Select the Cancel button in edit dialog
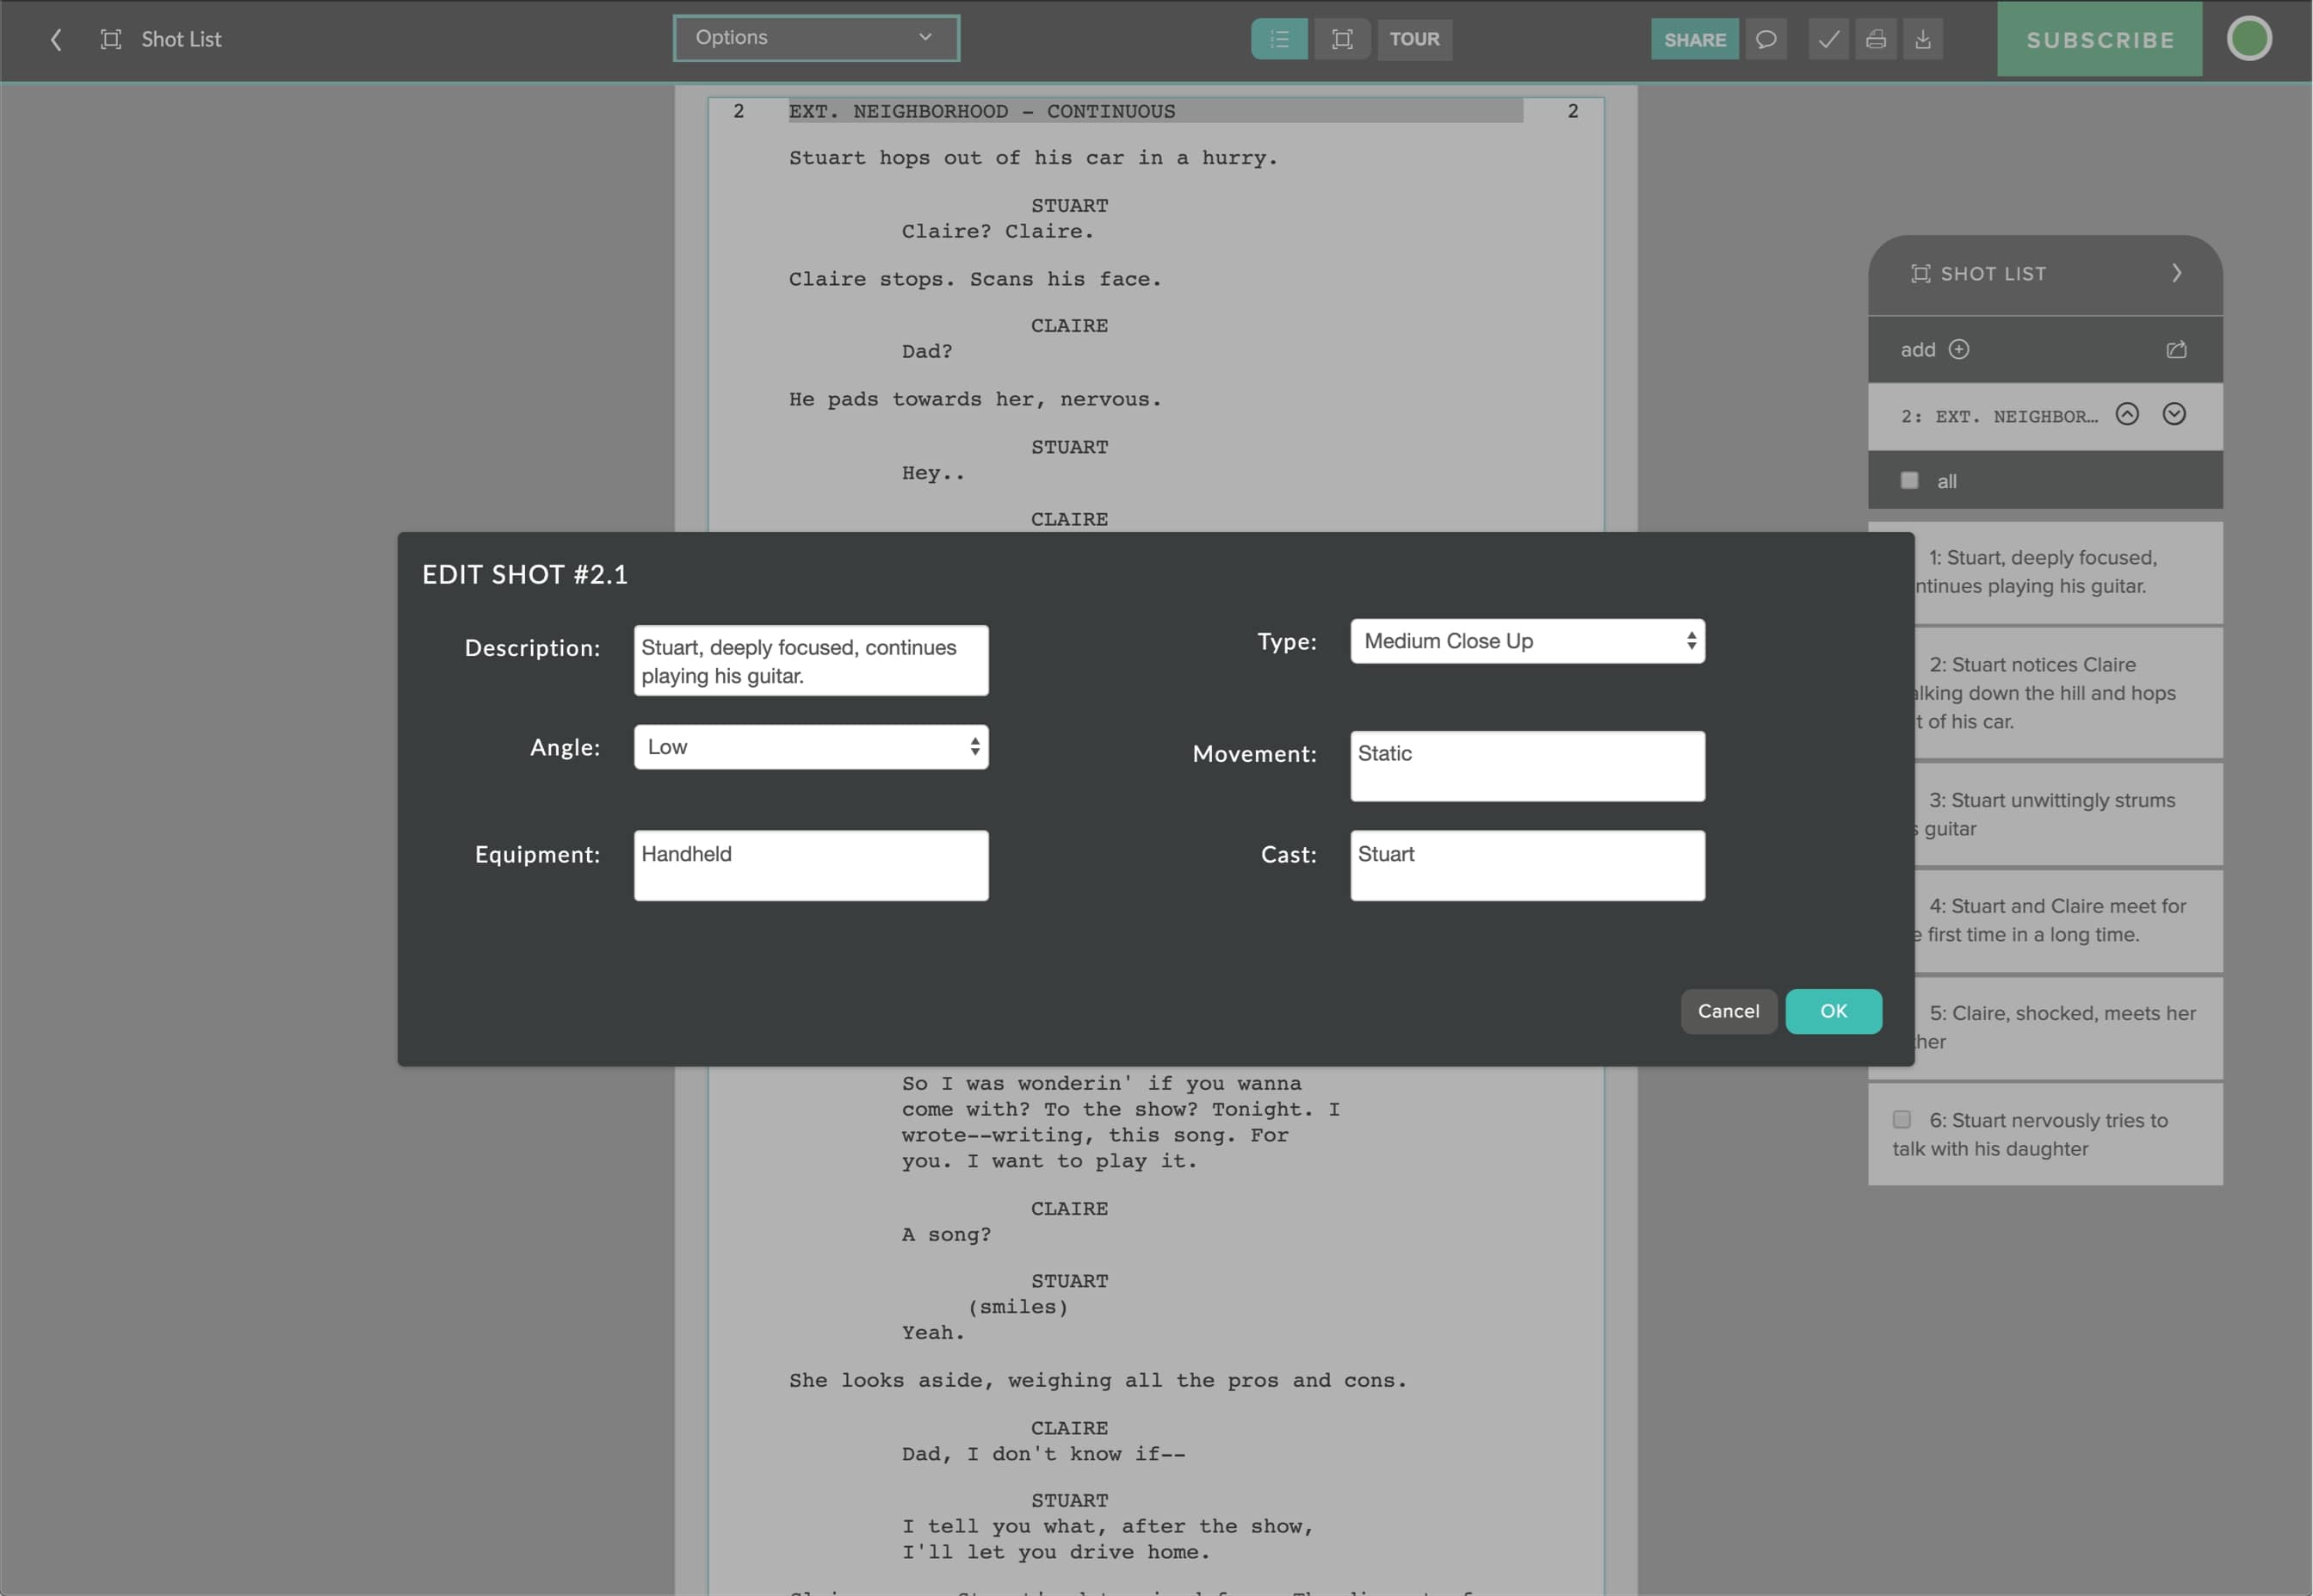Screen dimensions: 2313x1596 [1728, 1011]
